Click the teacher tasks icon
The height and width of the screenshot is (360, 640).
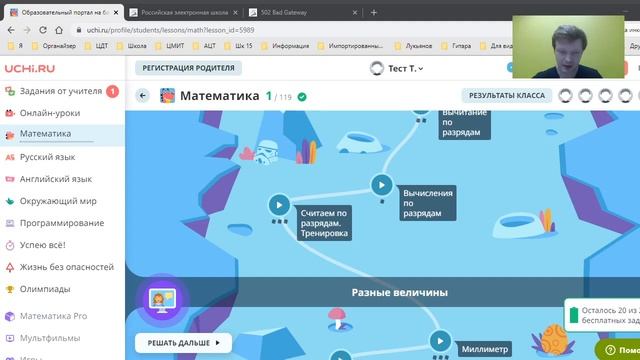point(10,91)
